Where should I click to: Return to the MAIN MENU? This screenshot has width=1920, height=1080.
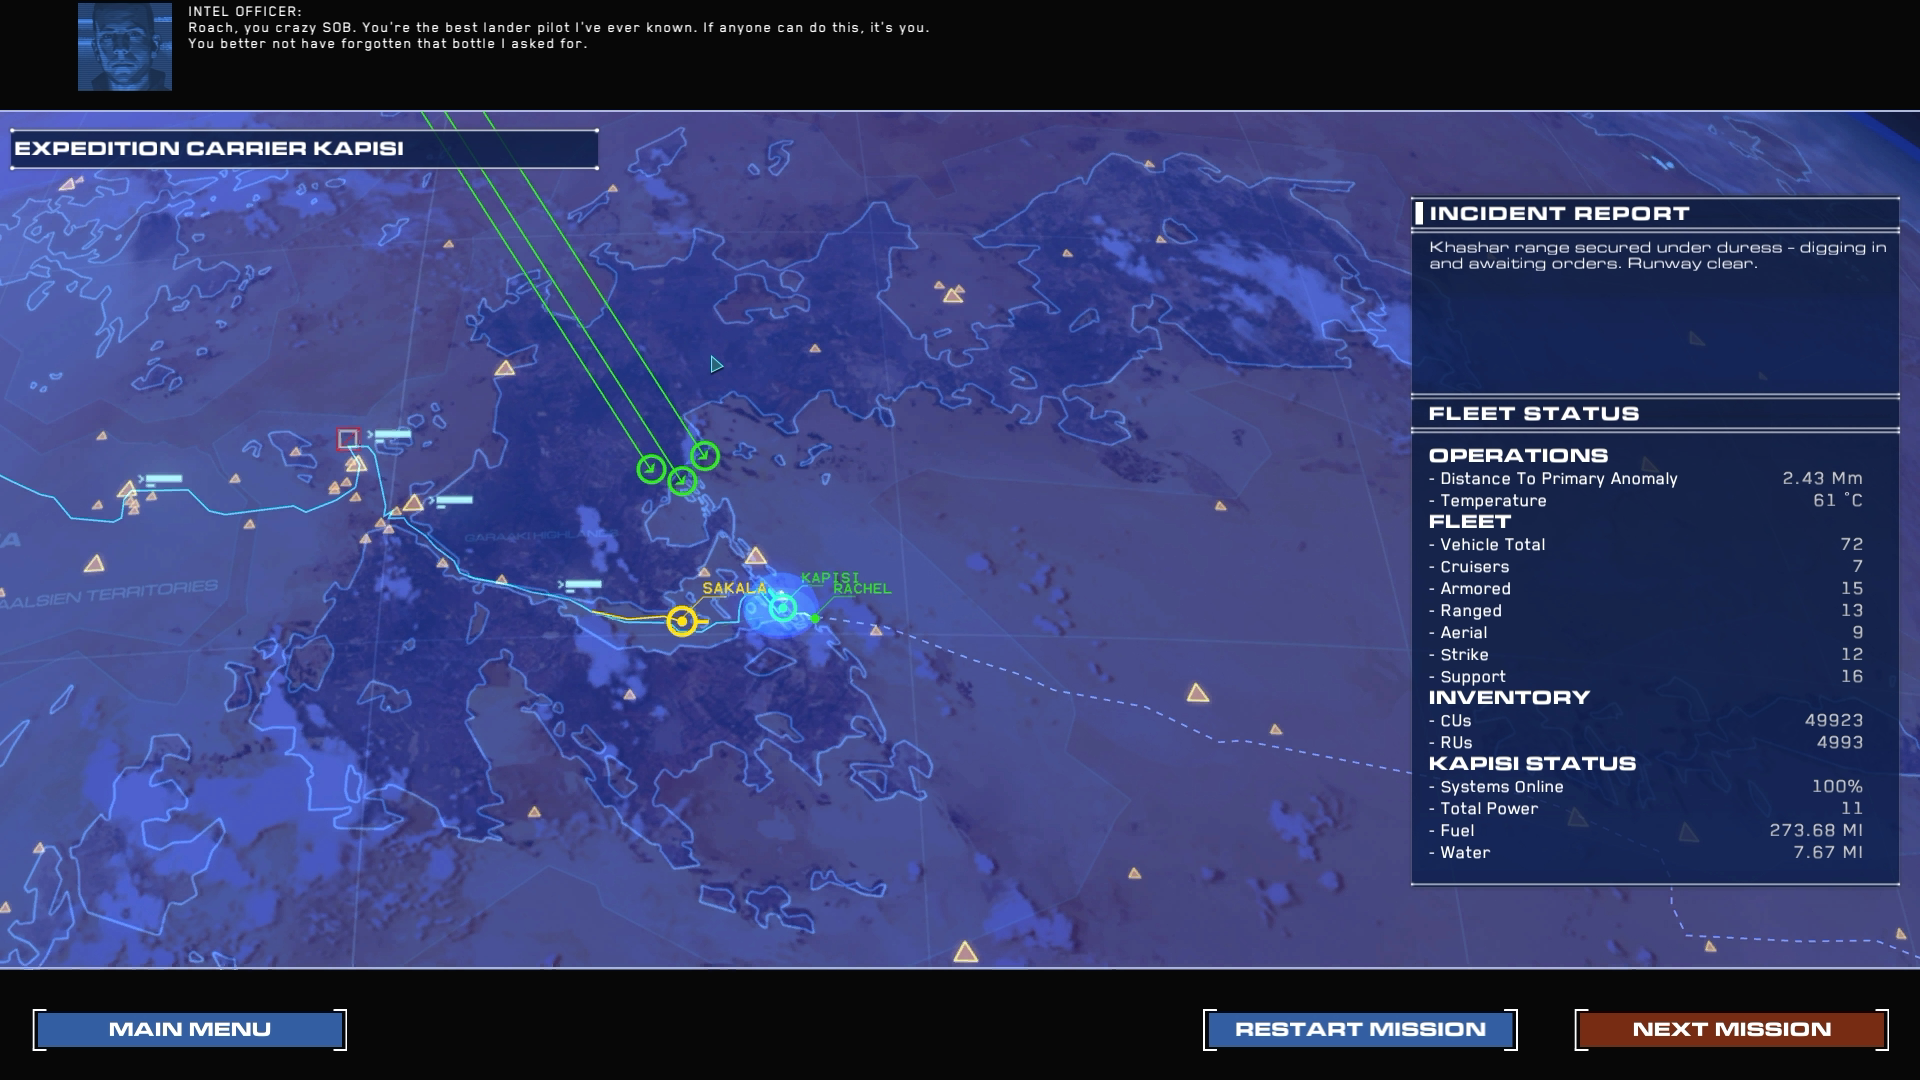190,1029
